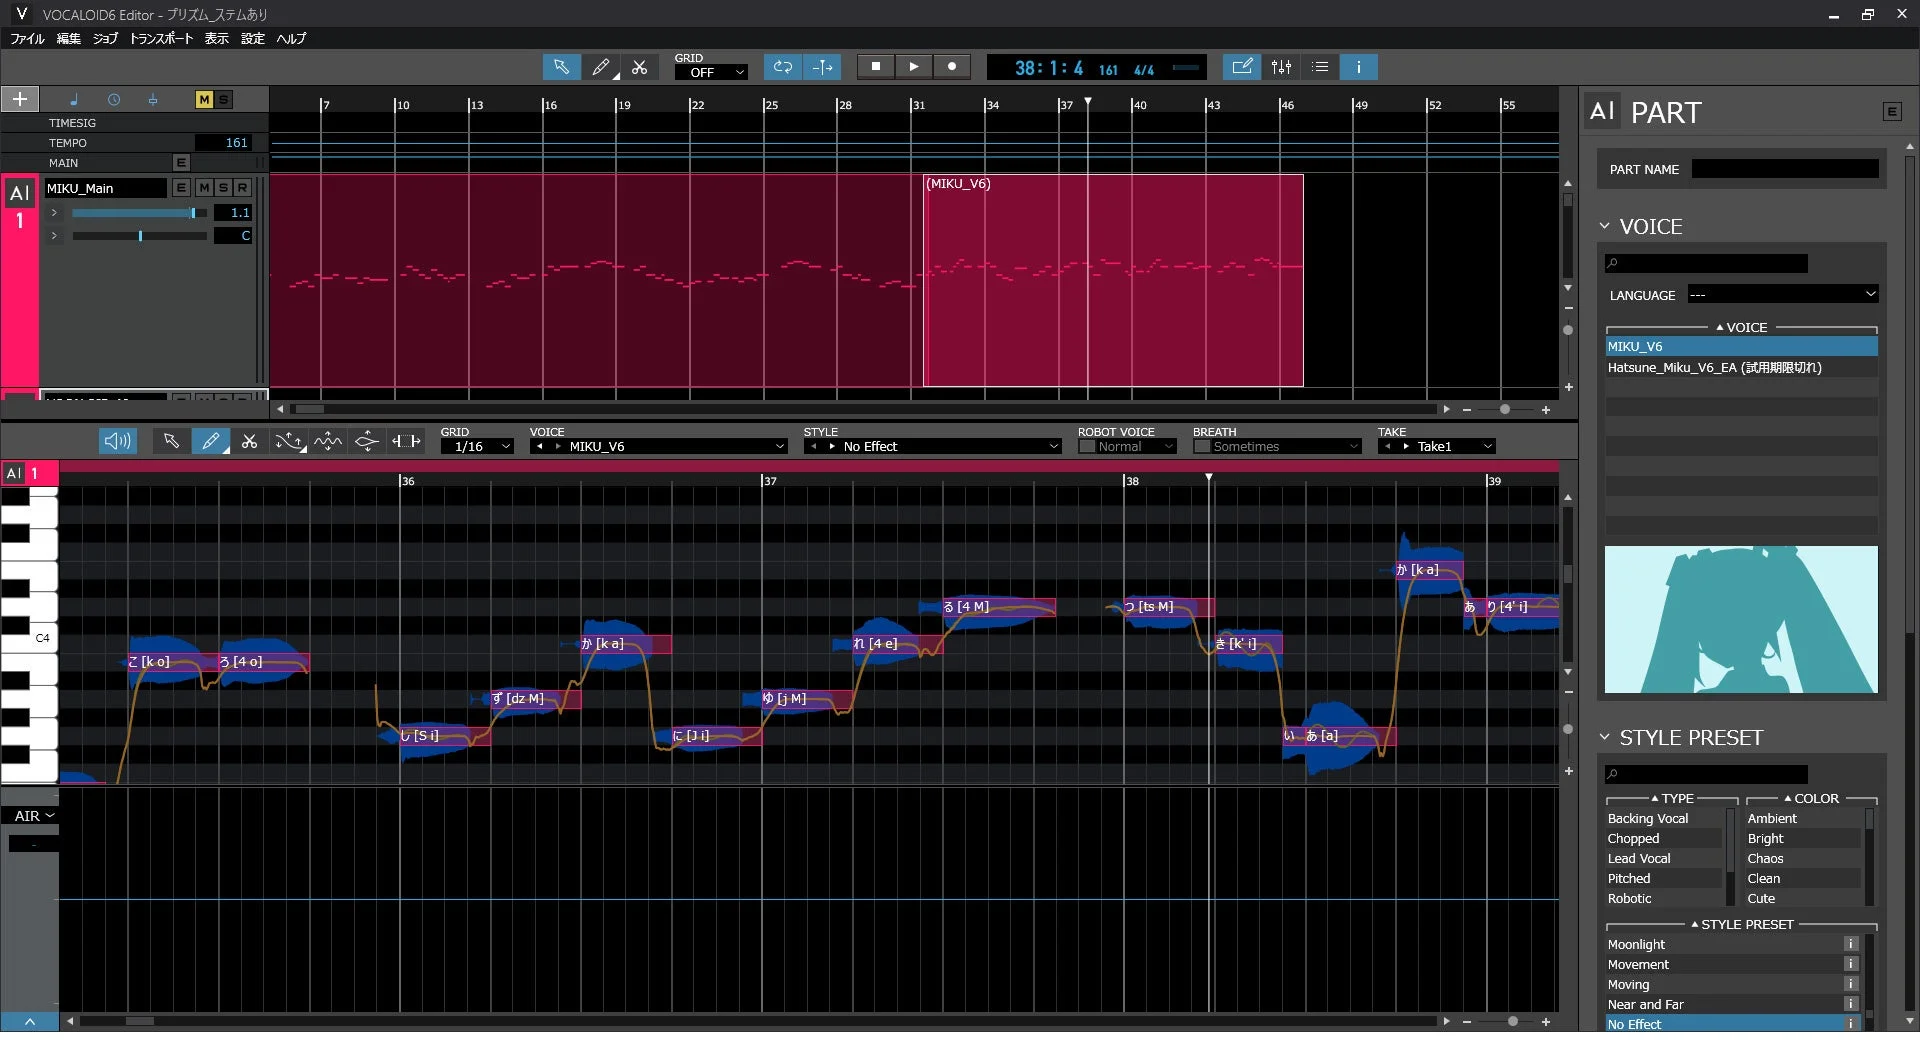Open the Mixer with the fader icon

point(1281,67)
